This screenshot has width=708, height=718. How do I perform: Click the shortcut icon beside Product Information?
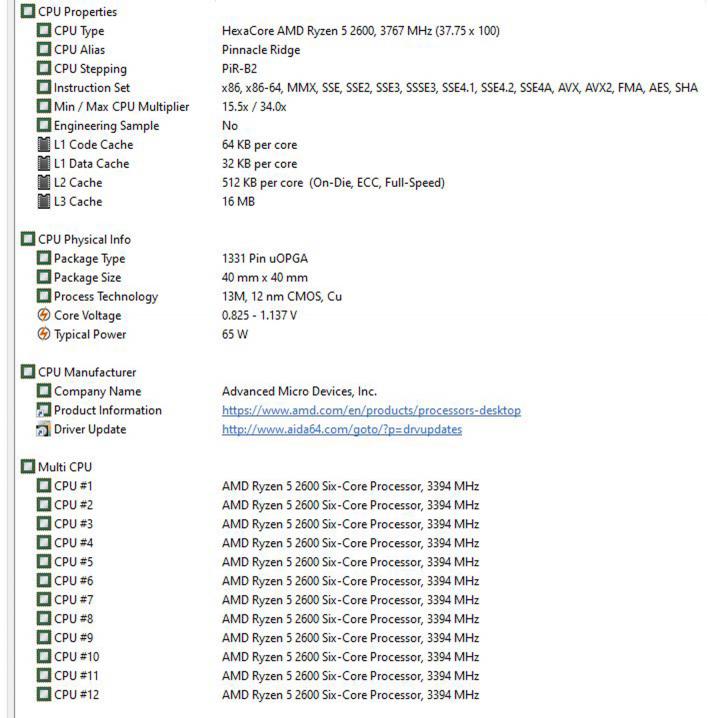[44, 410]
